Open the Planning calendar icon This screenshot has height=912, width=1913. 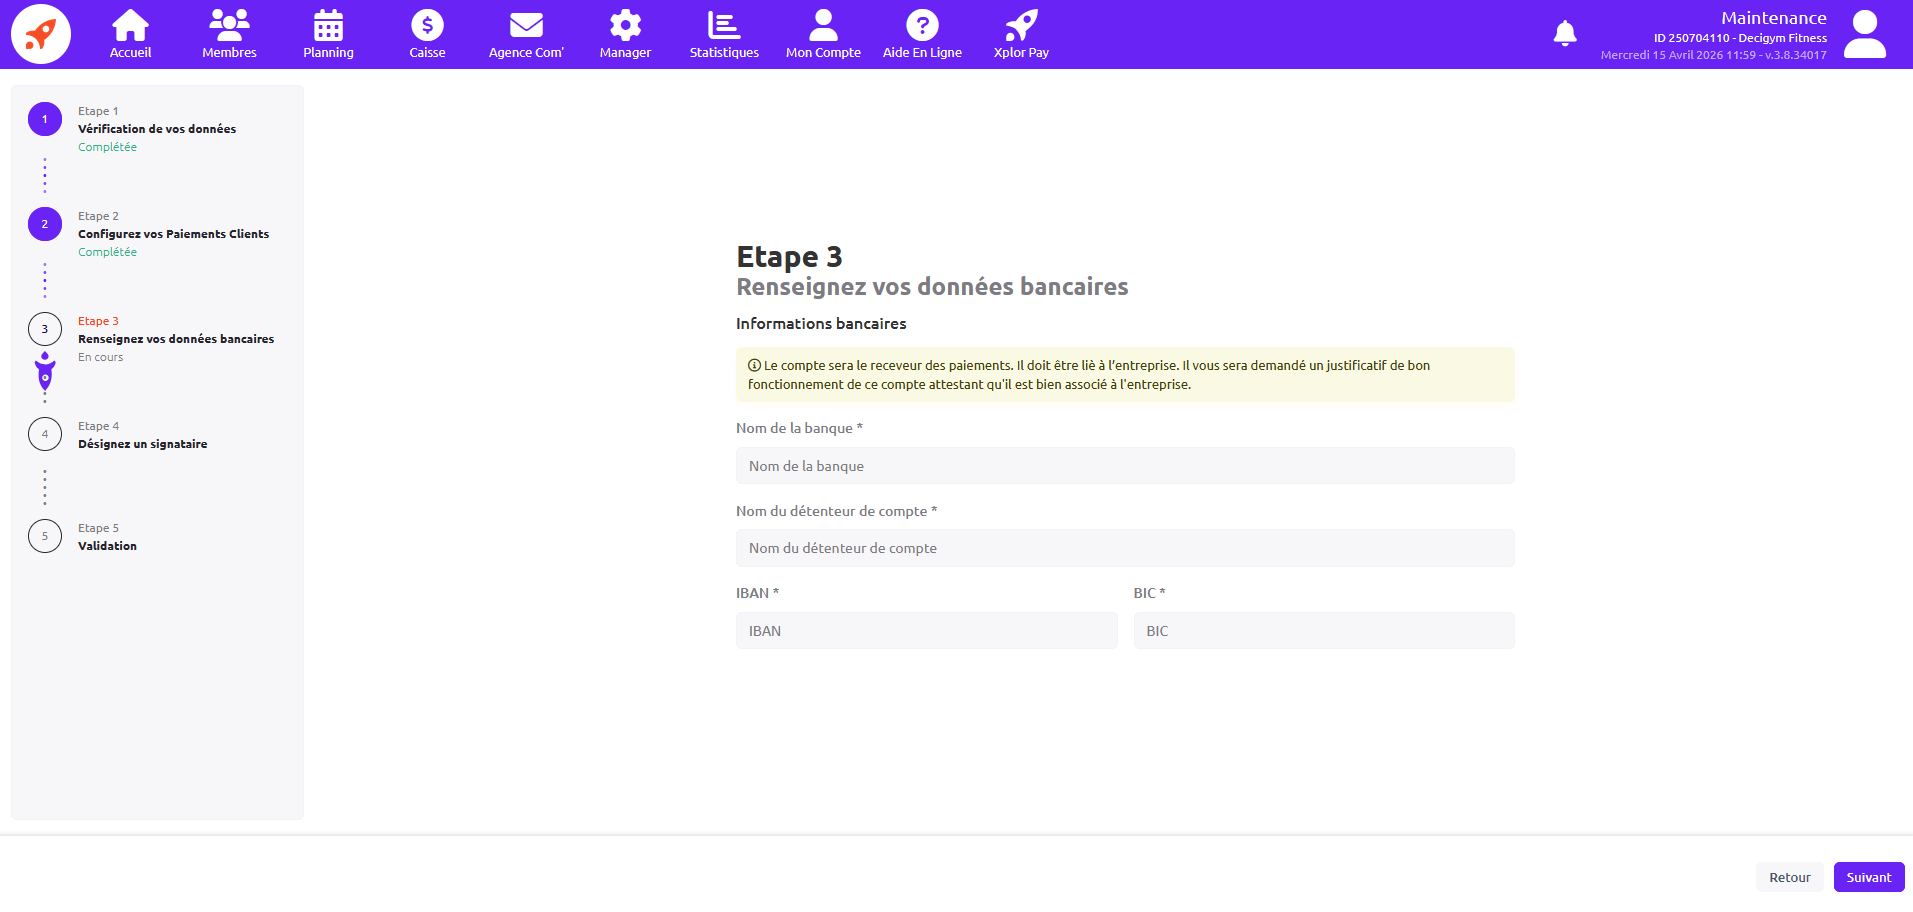pos(328,25)
